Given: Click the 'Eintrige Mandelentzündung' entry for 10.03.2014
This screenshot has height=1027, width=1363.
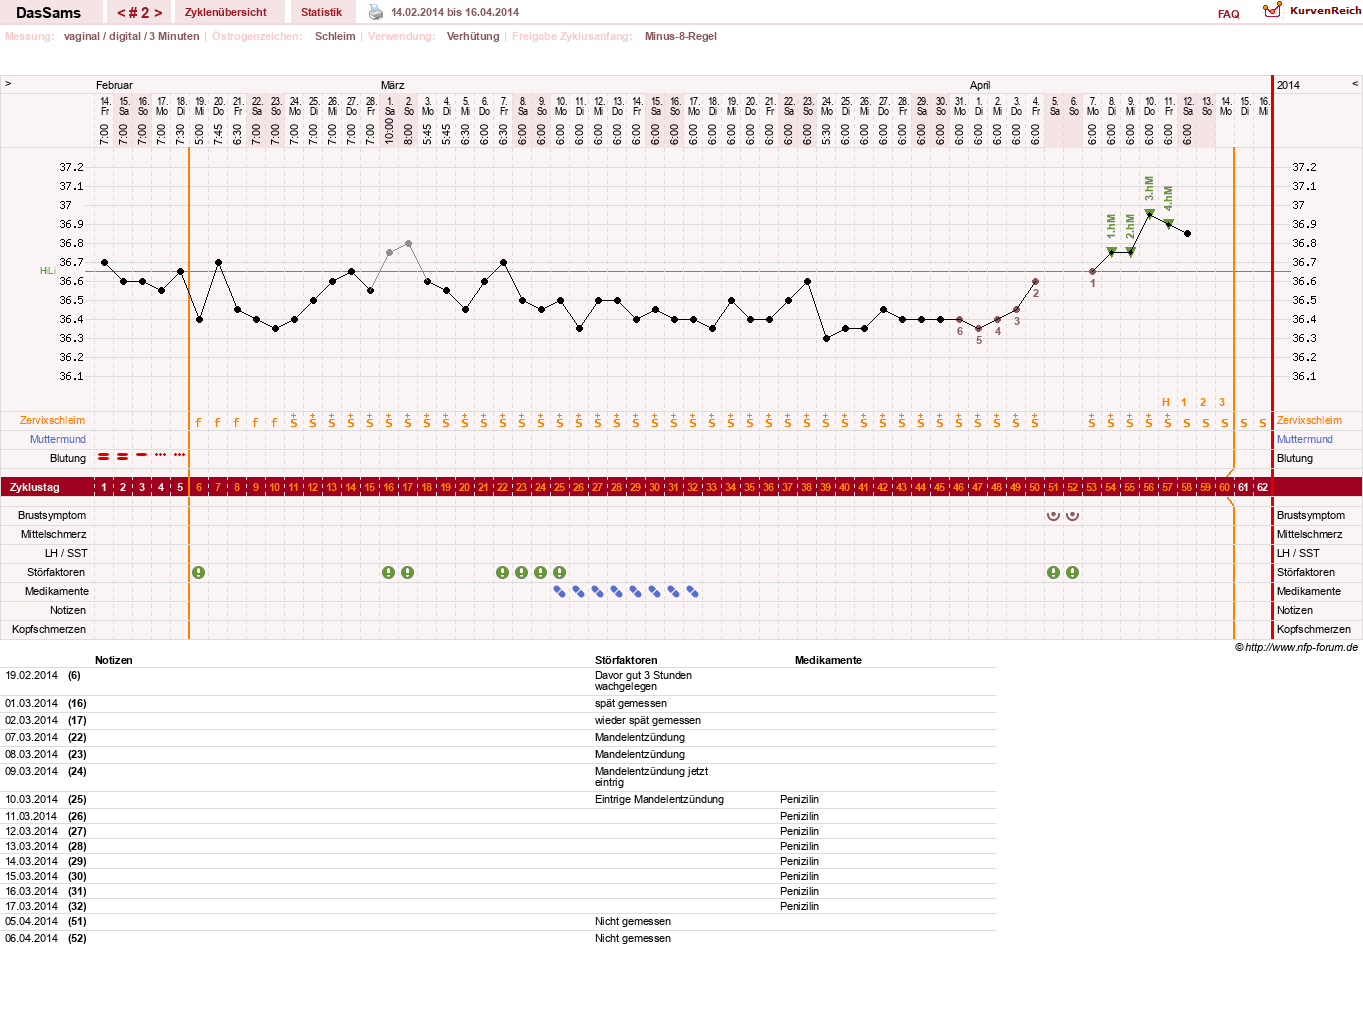Looking at the screenshot, I should coord(659,799).
